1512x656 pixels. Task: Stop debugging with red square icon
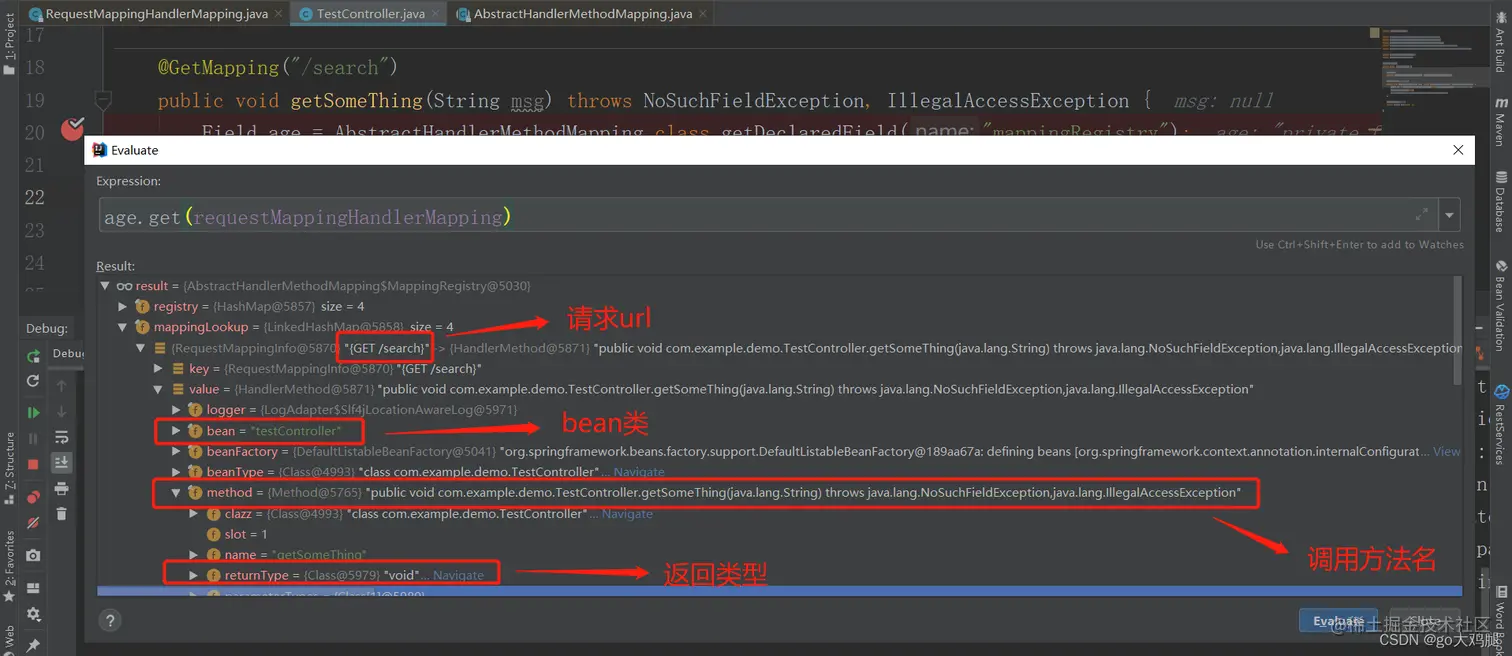point(33,464)
